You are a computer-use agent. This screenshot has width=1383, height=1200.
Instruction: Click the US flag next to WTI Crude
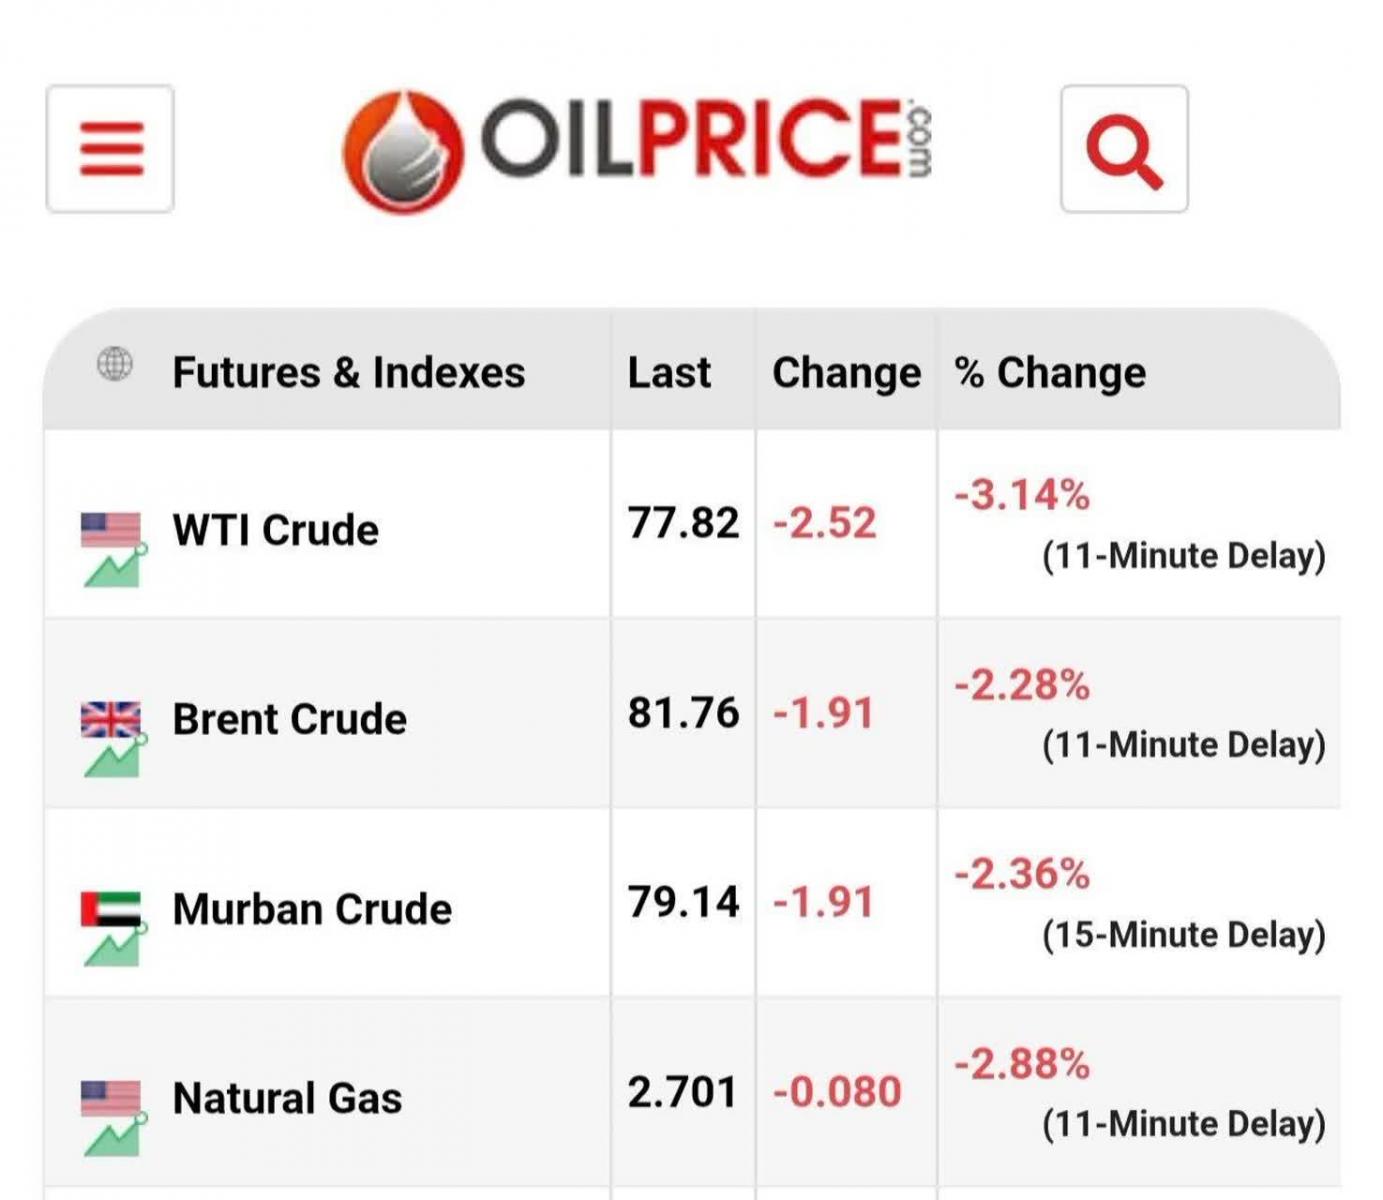[x=111, y=530]
